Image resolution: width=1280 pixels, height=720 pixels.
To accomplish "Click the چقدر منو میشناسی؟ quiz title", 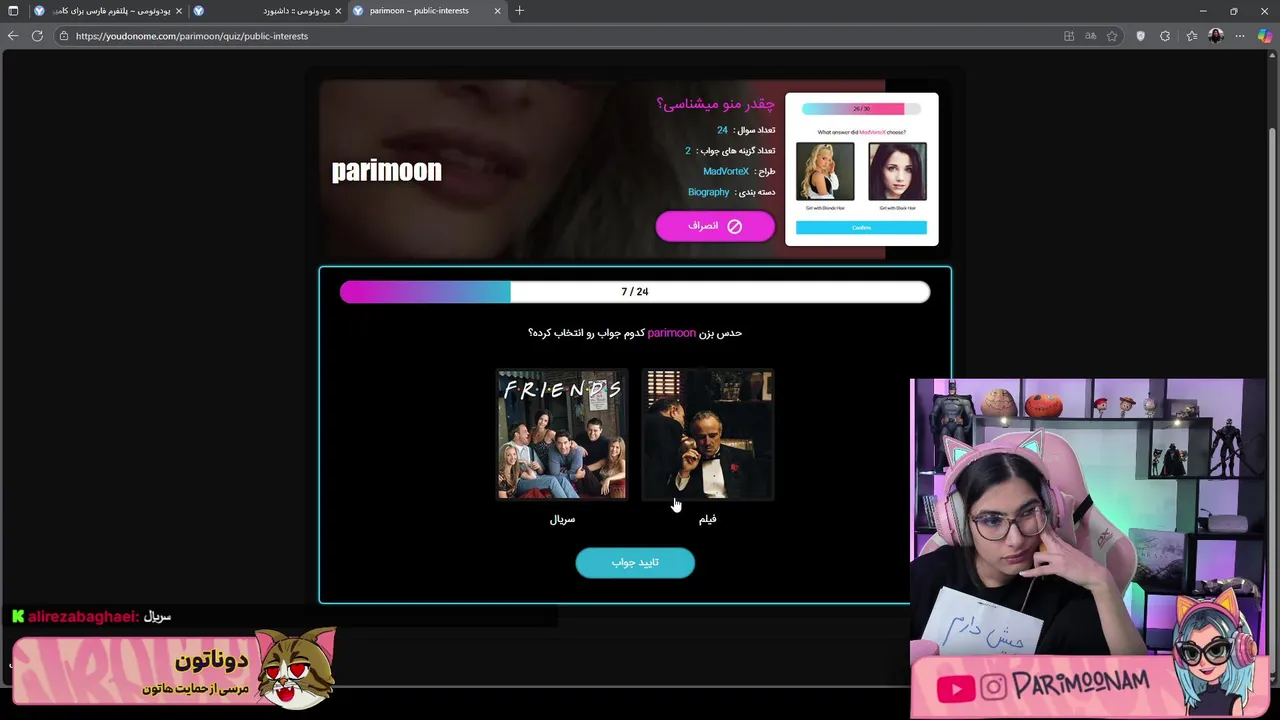I will pyautogui.click(x=715, y=104).
